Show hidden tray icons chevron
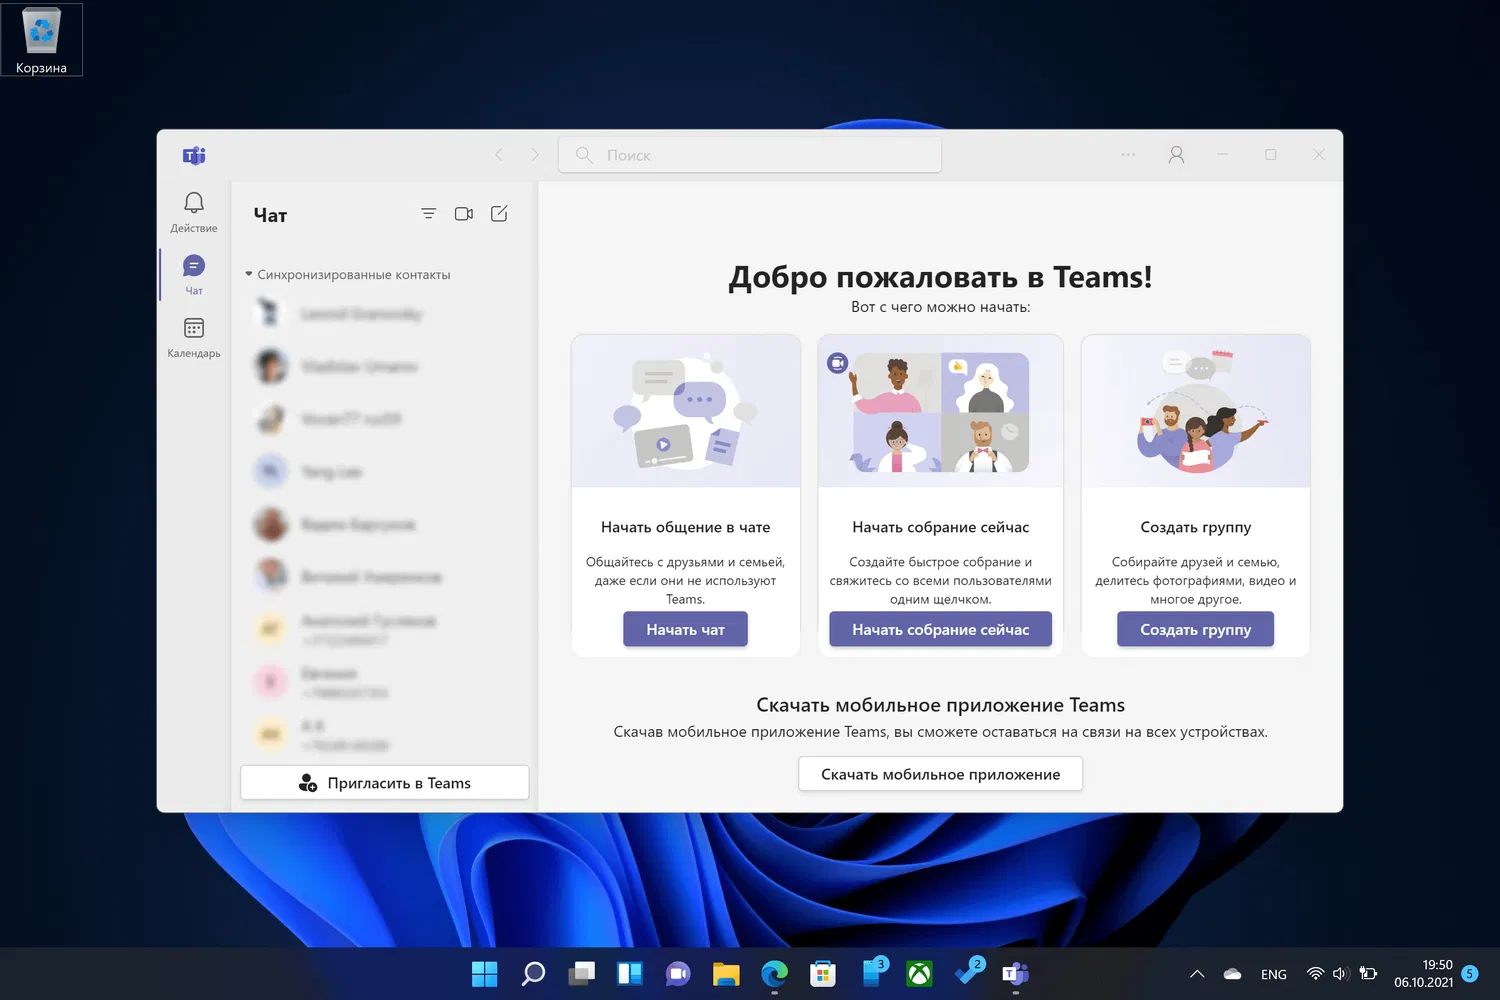The height and width of the screenshot is (1000, 1500). click(x=1197, y=974)
